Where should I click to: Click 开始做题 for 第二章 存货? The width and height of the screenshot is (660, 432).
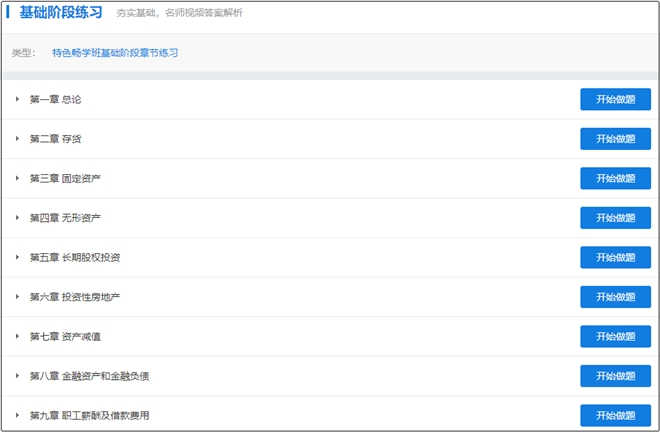pos(615,139)
